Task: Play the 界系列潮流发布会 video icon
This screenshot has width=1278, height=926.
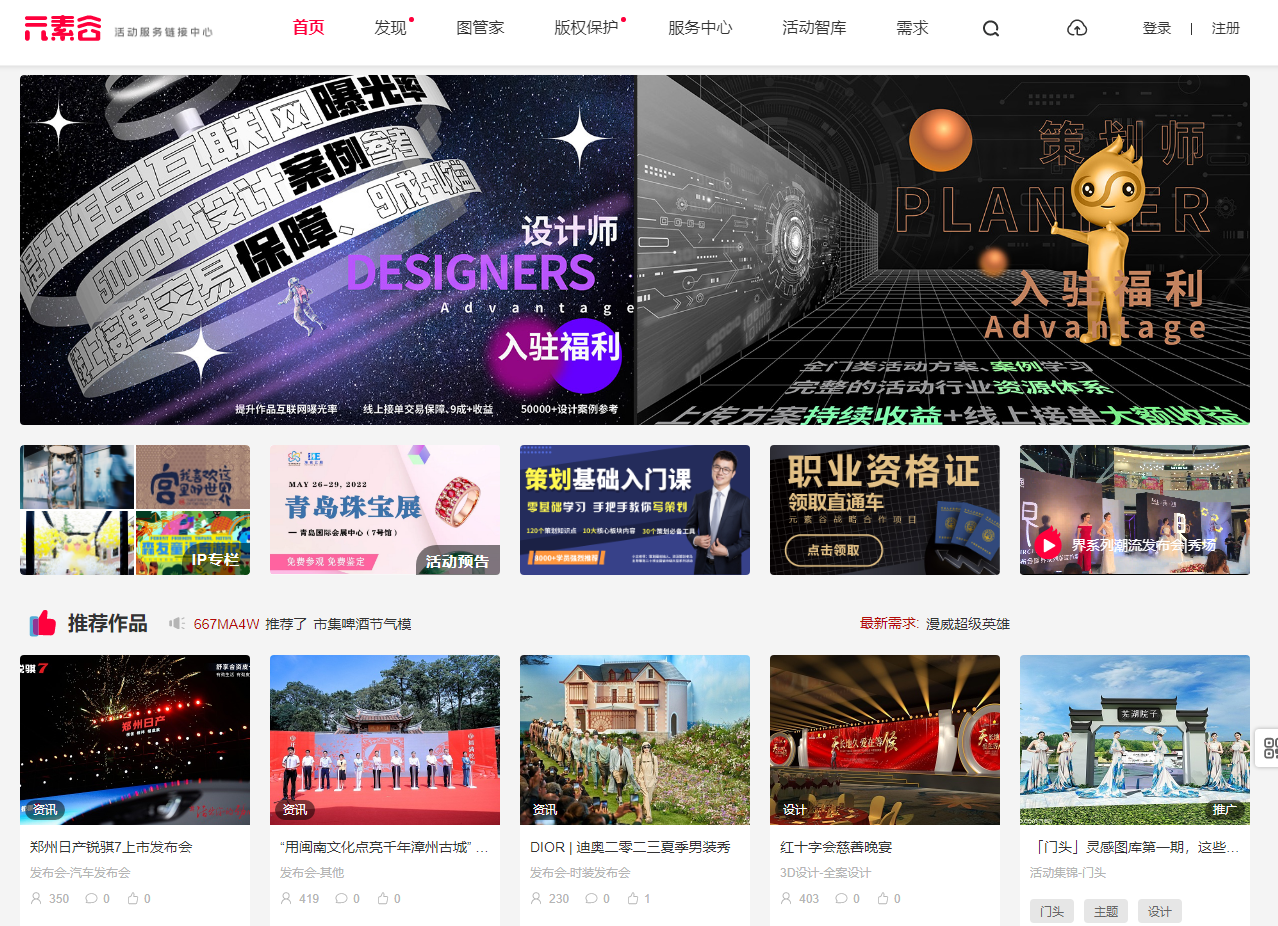Action: [x=1048, y=545]
